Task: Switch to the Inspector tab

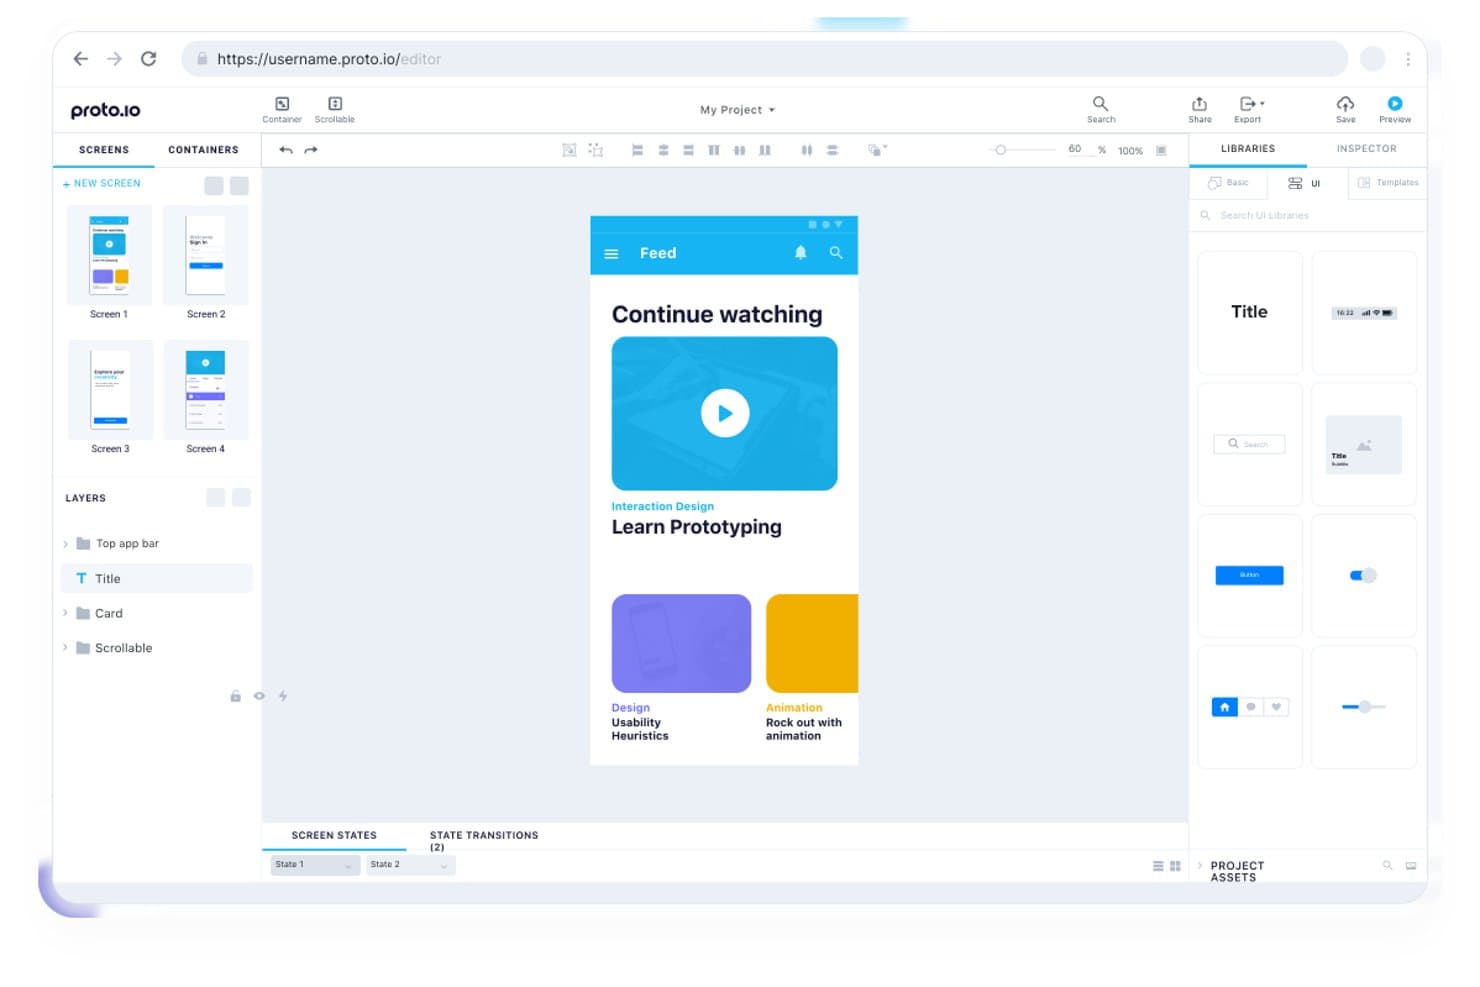Action: tap(1366, 149)
